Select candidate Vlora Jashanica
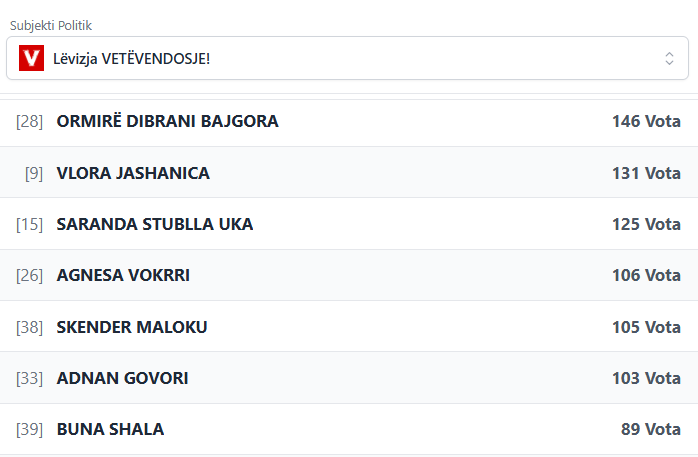Screen dimensions: 698x457 coord(133,173)
